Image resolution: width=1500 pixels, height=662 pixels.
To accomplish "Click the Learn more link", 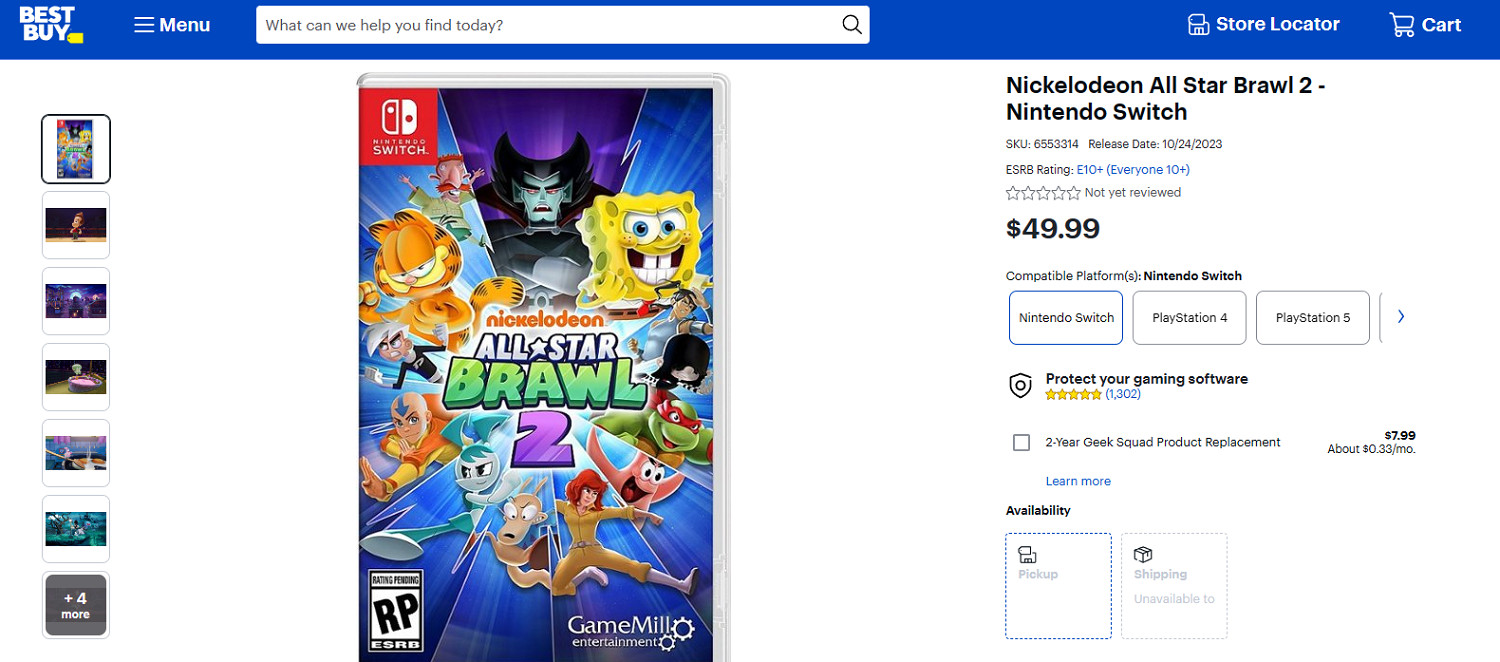I will (x=1078, y=482).
